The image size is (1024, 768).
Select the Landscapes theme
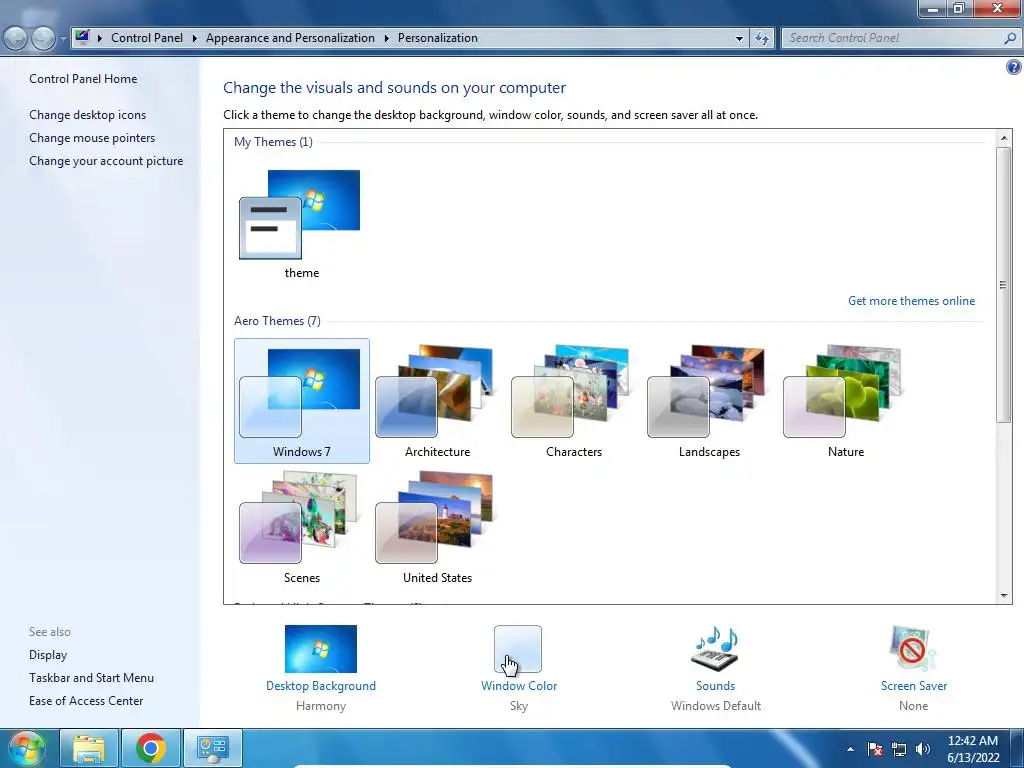tap(709, 401)
